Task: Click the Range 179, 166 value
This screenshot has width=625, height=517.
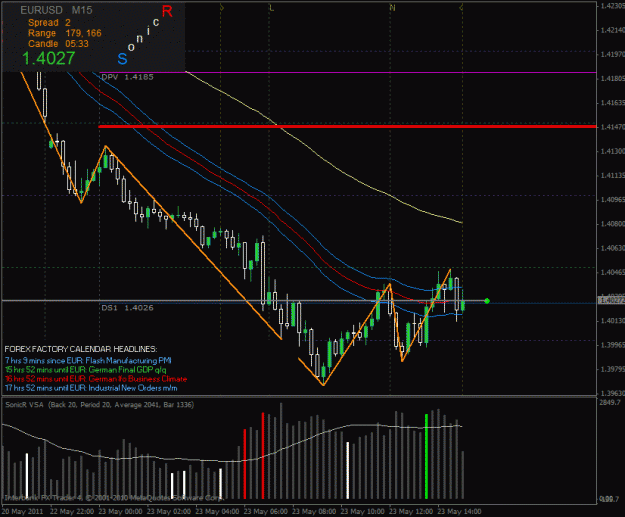Action: coord(65,33)
